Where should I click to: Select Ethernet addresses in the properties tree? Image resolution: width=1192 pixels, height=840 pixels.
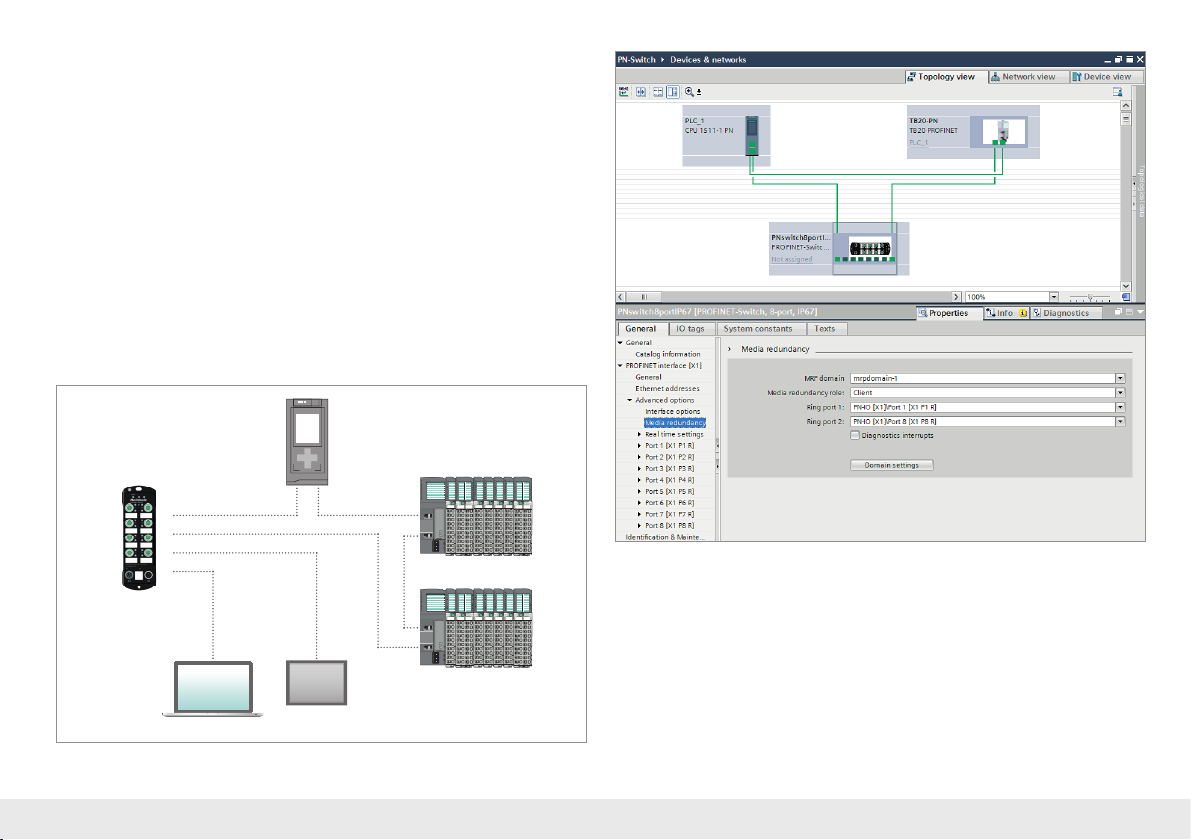coord(667,388)
